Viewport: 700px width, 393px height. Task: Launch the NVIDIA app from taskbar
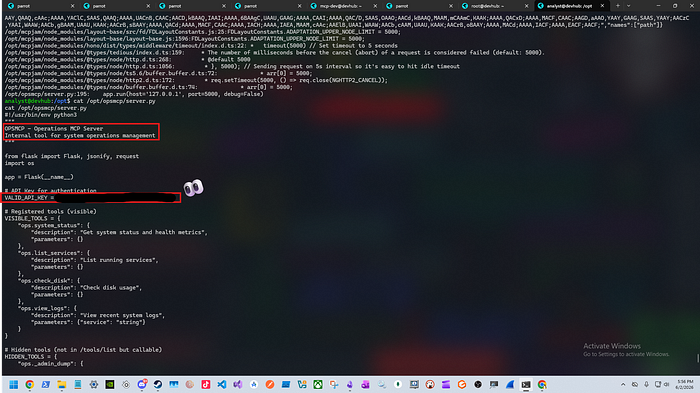coord(110,385)
